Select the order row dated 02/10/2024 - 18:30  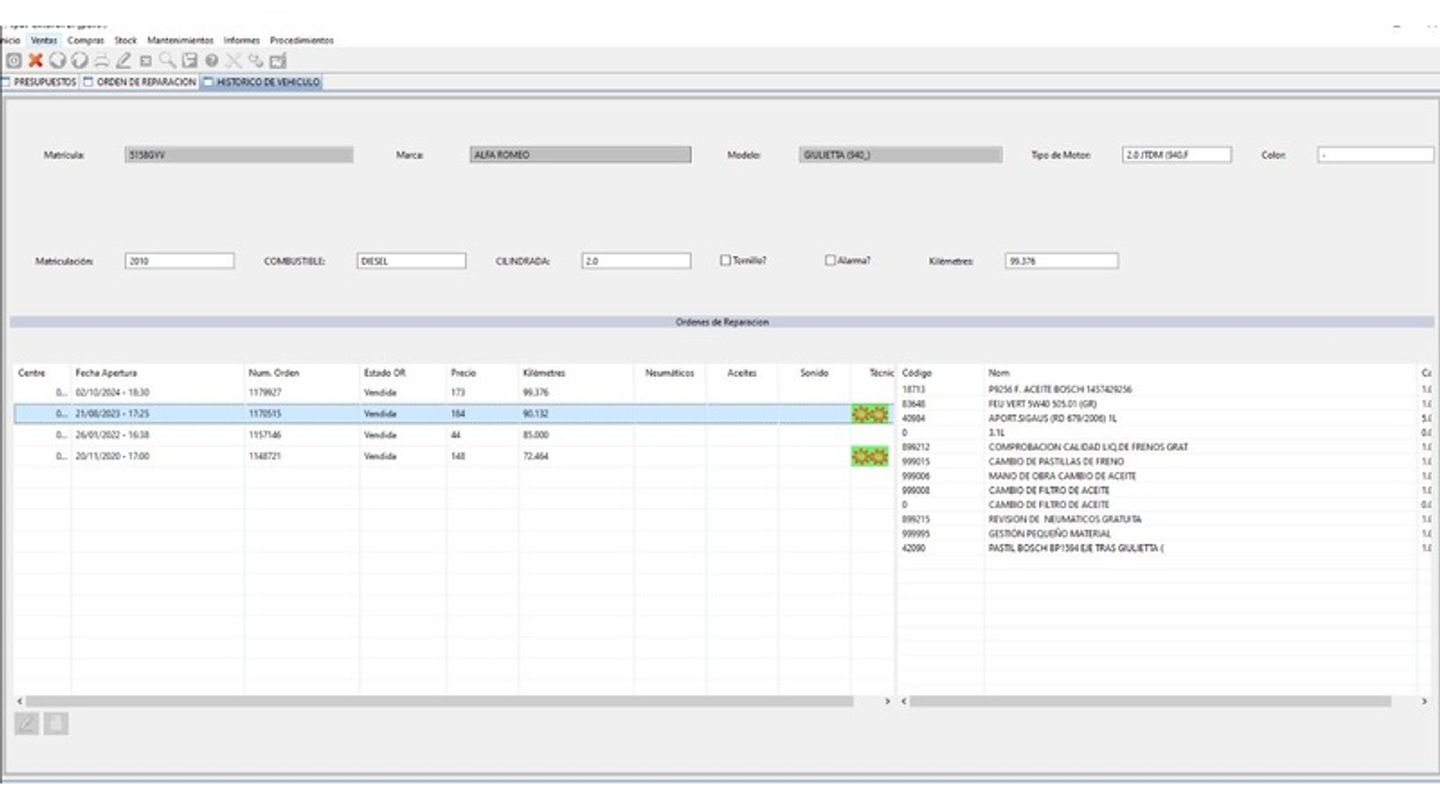click(453, 393)
